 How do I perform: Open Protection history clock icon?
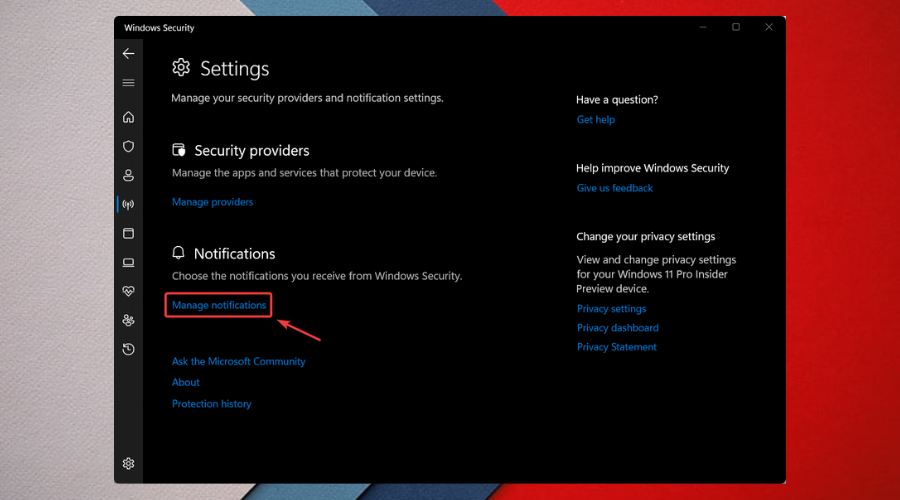pyautogui.click(x=128, y=350)
